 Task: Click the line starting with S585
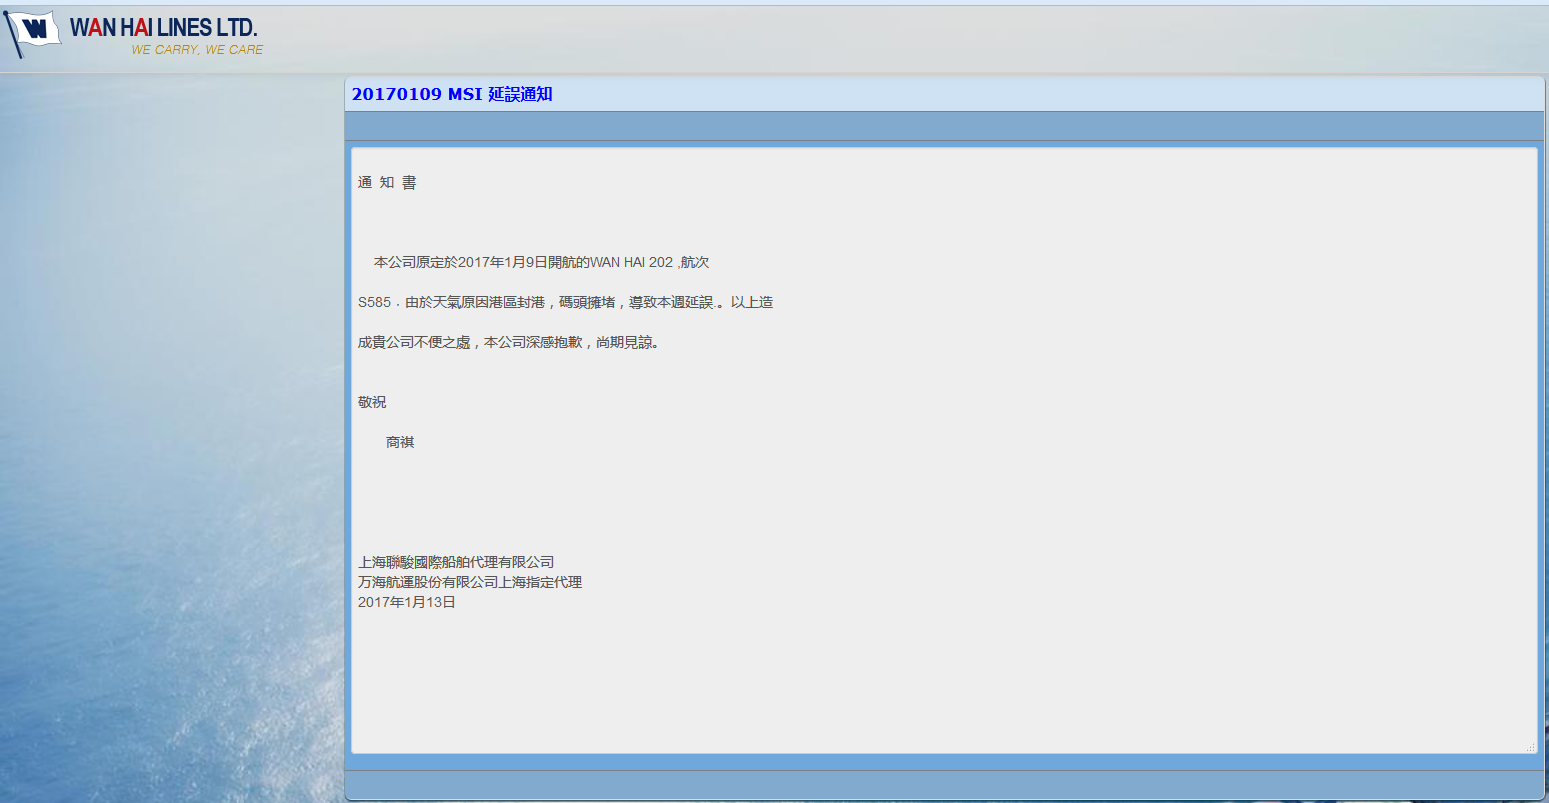[x=565, y=302]
